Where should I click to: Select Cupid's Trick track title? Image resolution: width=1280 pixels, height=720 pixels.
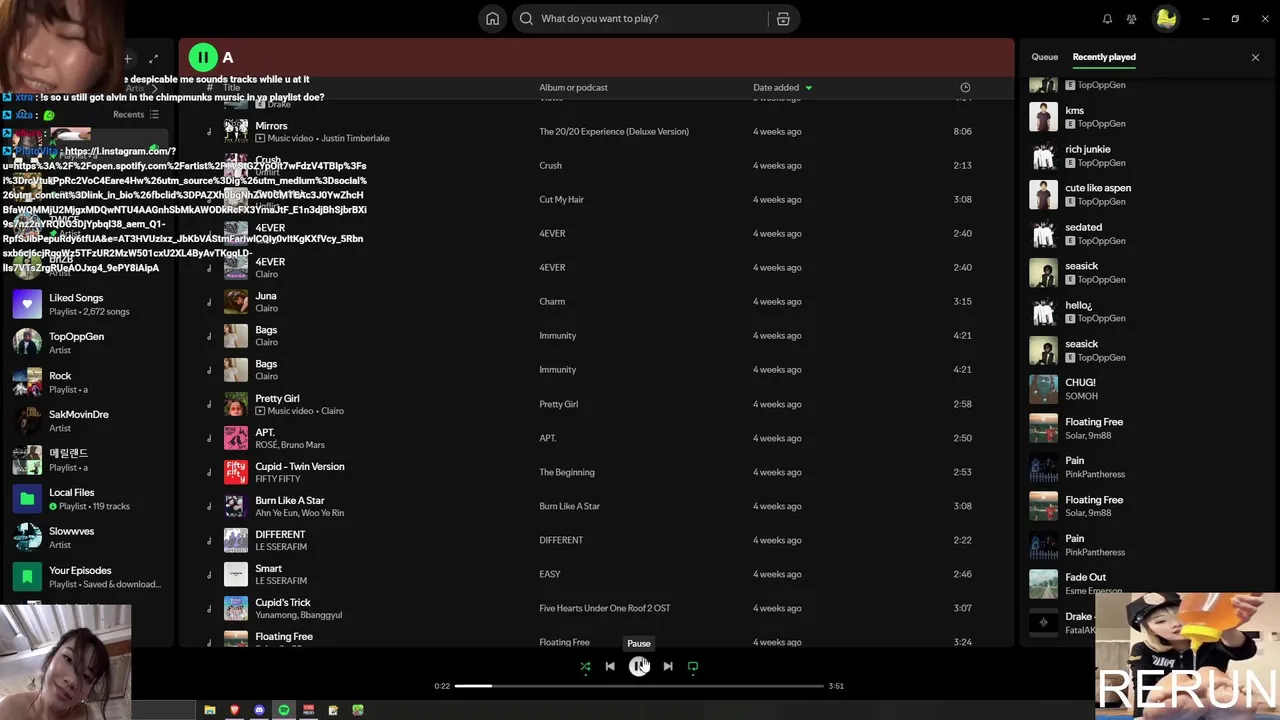click(x=283, y=602)
